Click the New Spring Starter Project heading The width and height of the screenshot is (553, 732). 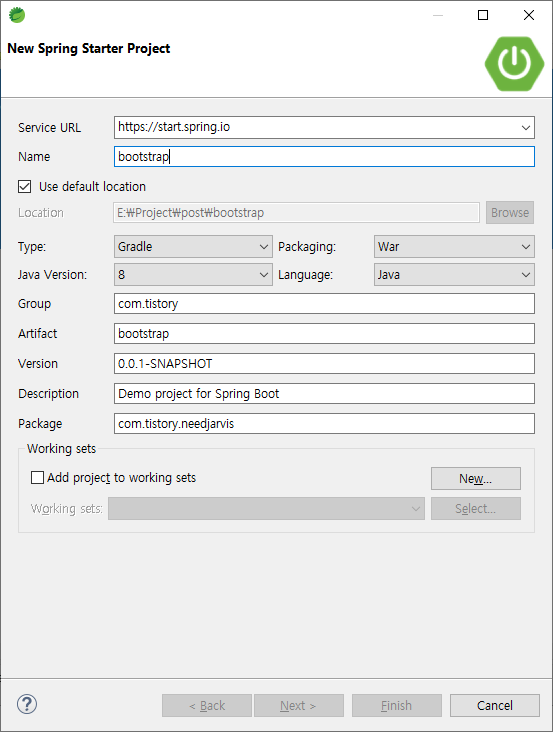tap(89, 49)
